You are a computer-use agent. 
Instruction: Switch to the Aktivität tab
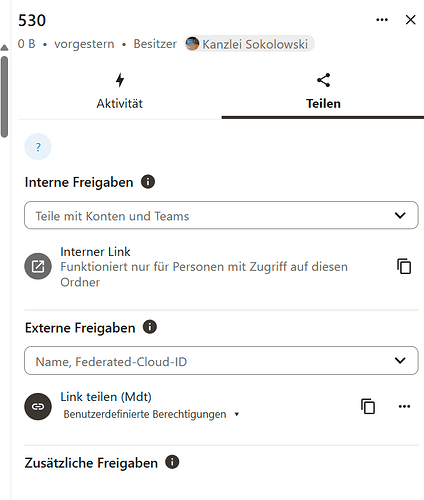(x=120, y=92)
